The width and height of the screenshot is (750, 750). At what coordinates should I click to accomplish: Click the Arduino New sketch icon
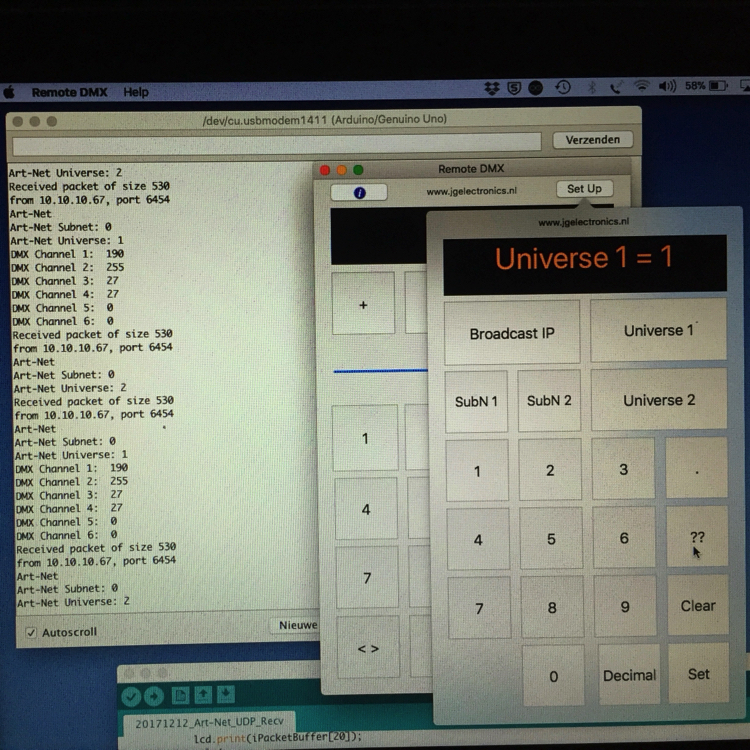click(x=180, y=695)
